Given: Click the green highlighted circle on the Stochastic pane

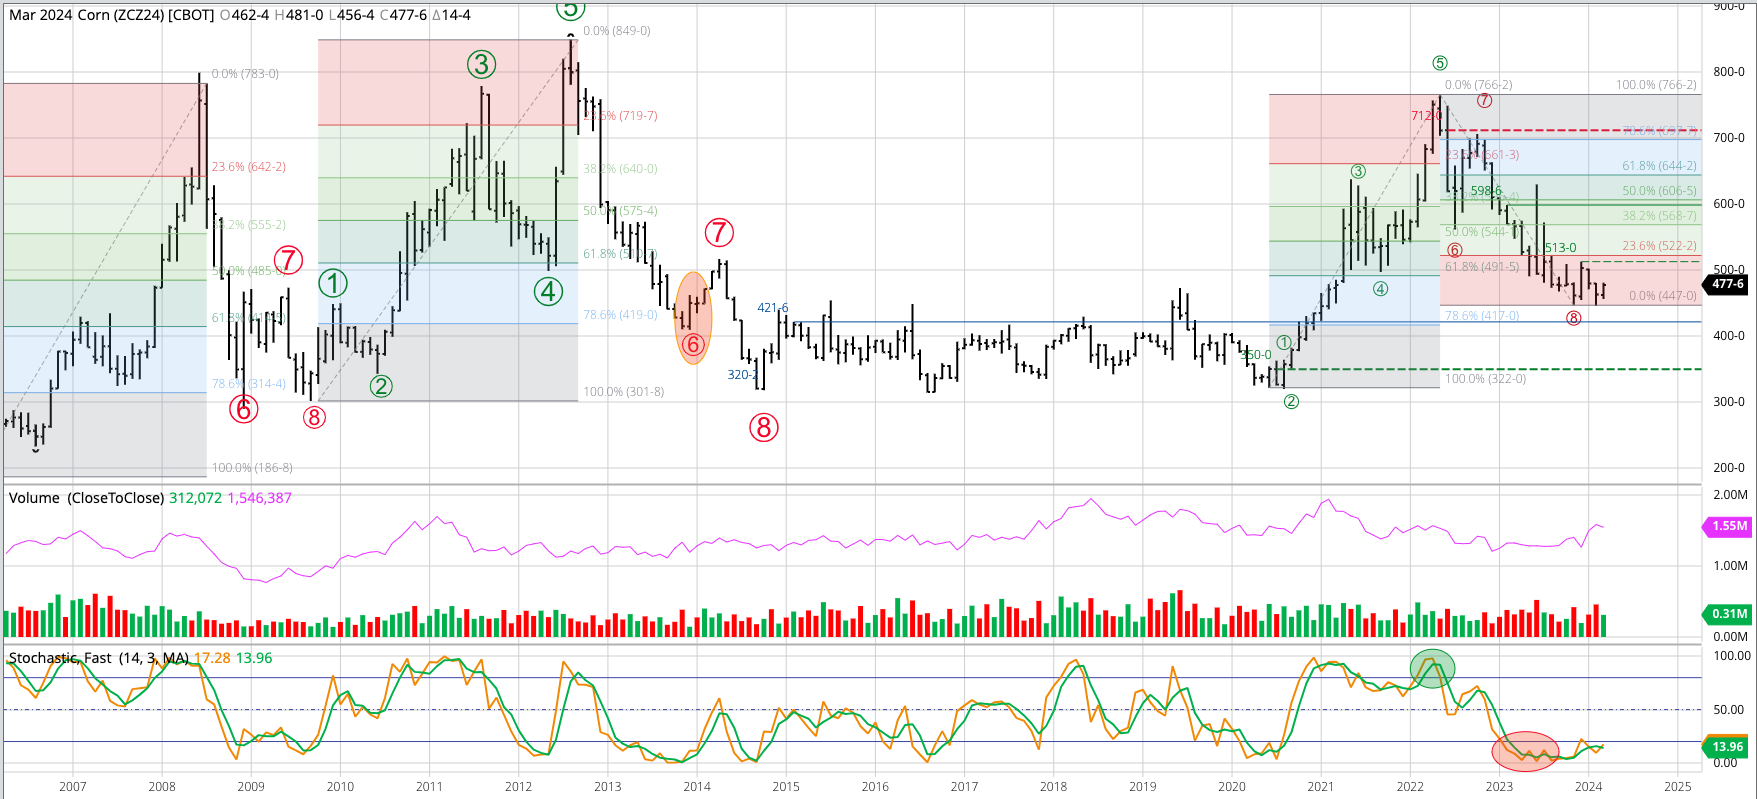Looking at the screenshot, I should coord(1432,668).
